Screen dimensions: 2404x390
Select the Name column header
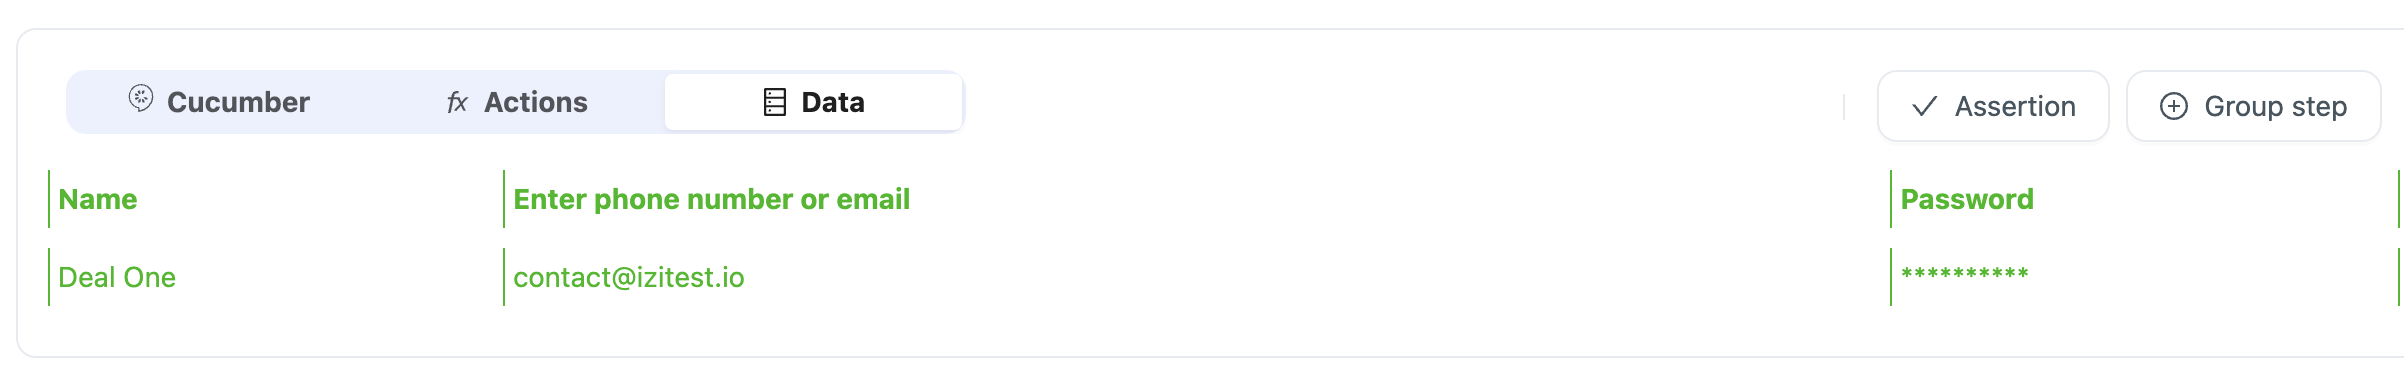pyautogui.click(x=98, y=199)
